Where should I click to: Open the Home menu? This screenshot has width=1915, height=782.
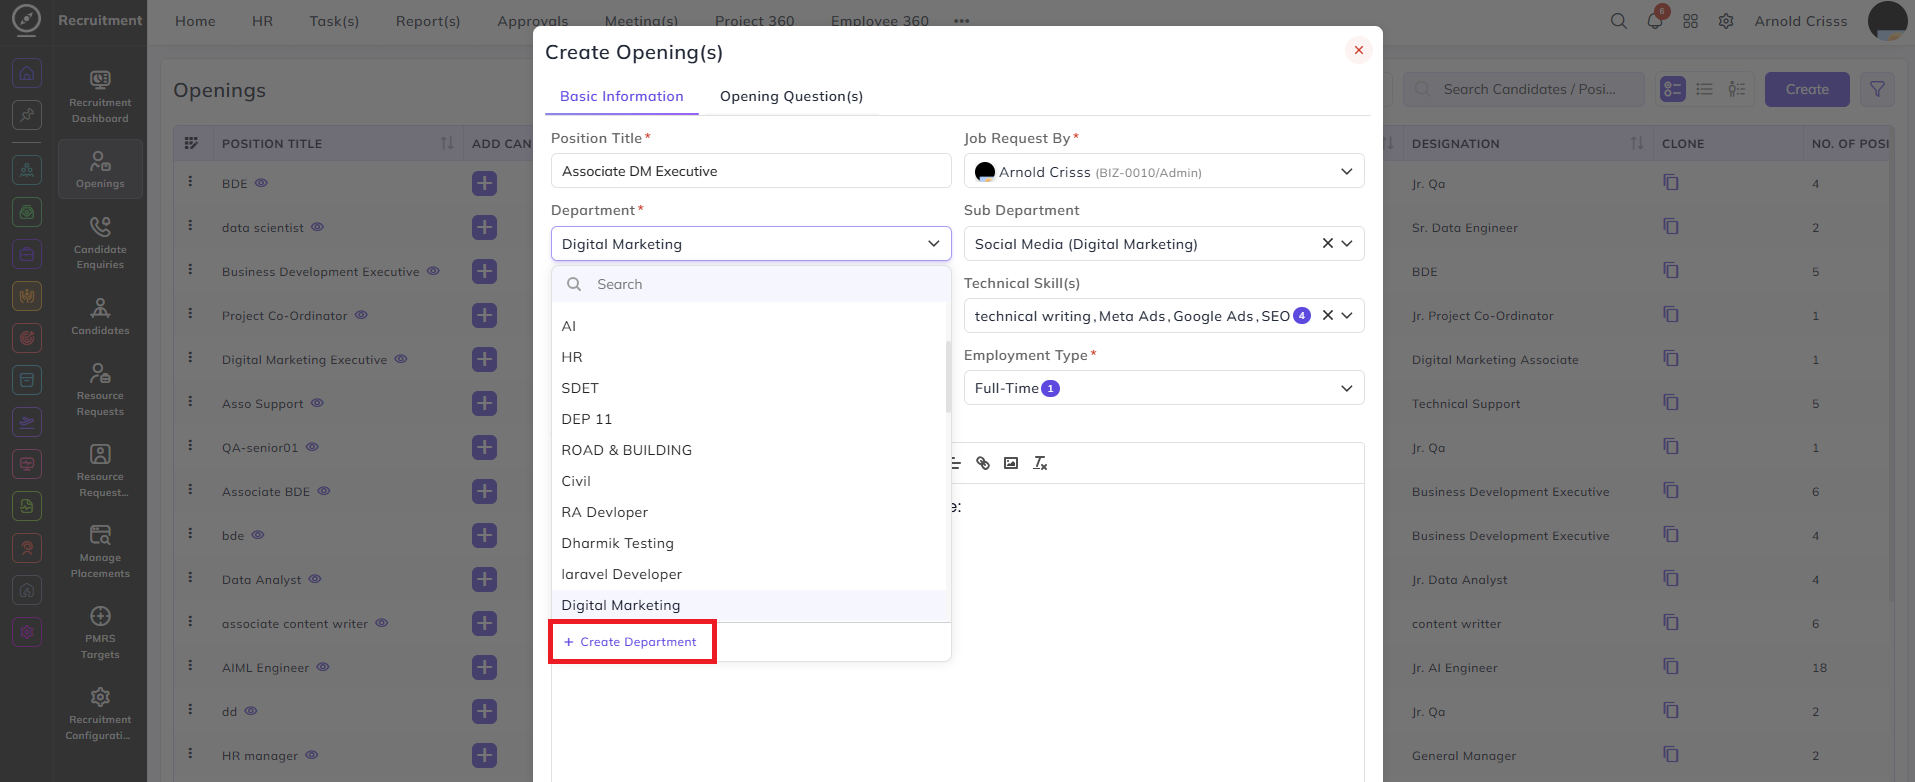[x=195, y=21]
